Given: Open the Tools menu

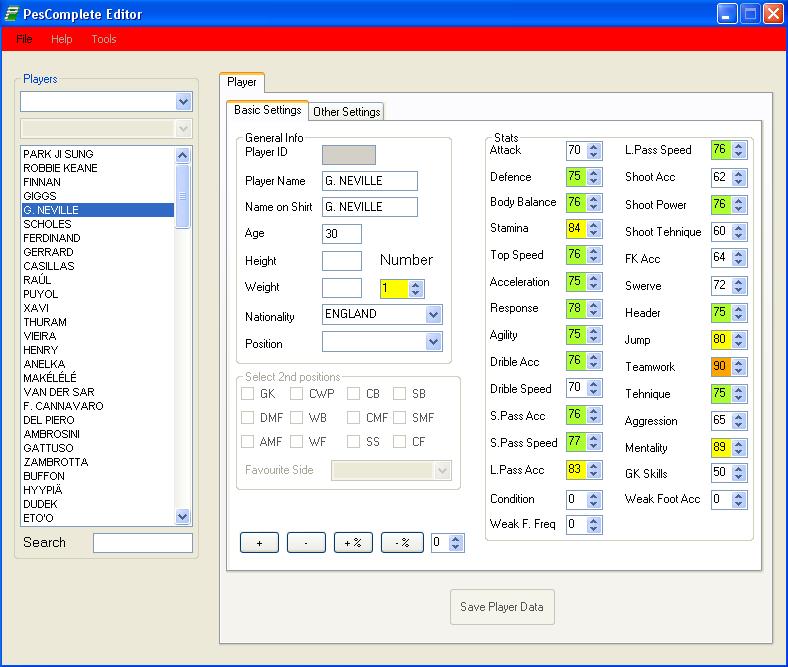Looking at the screenshot, I should [104, 39].
